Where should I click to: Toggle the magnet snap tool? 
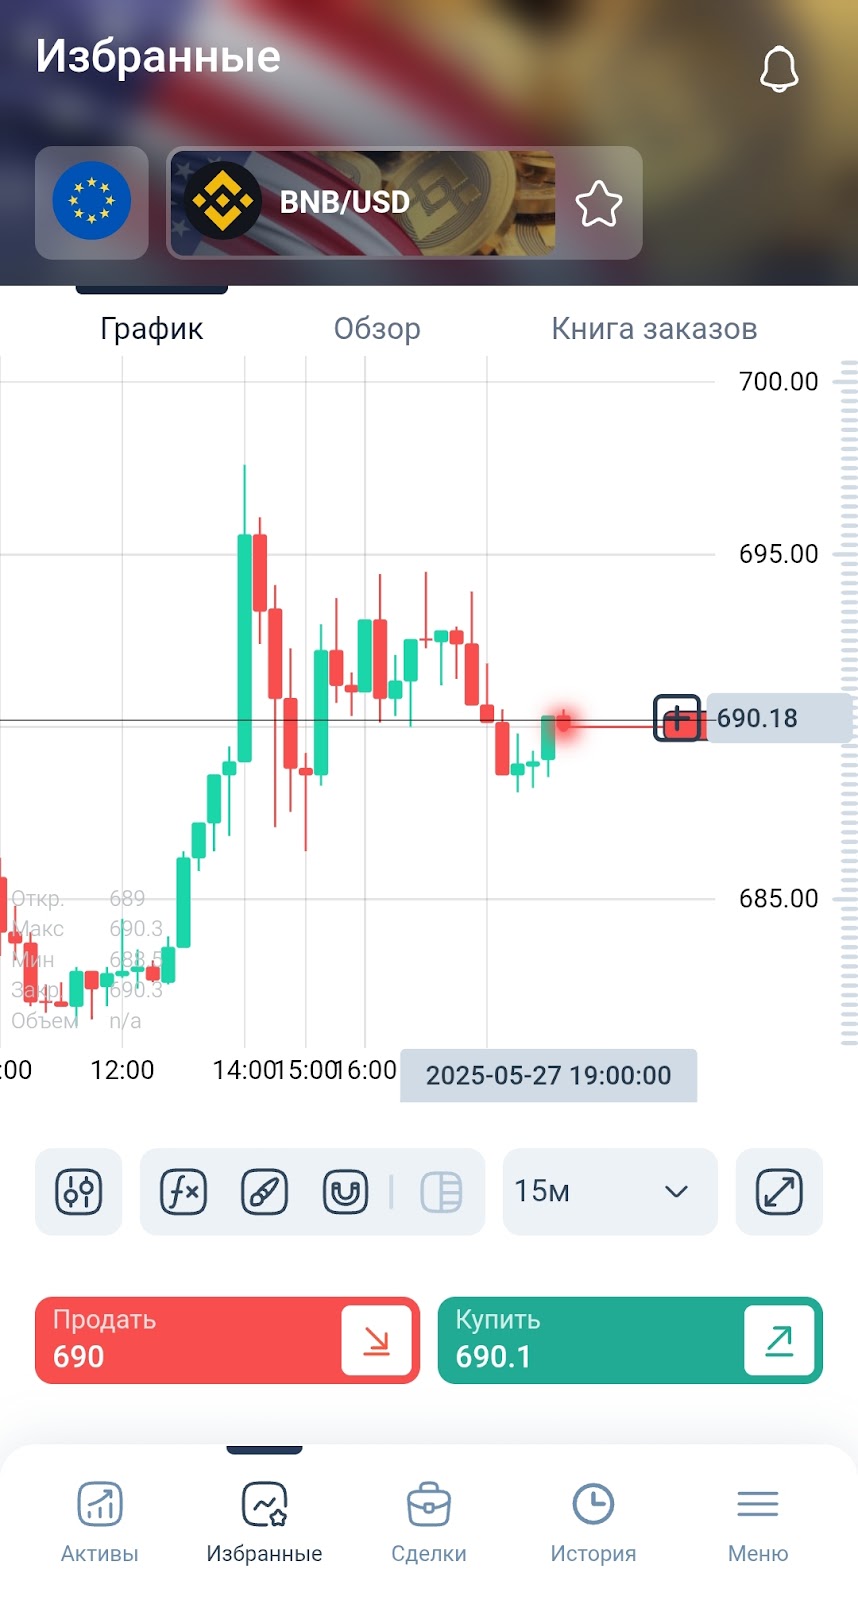pos(346,1191)
